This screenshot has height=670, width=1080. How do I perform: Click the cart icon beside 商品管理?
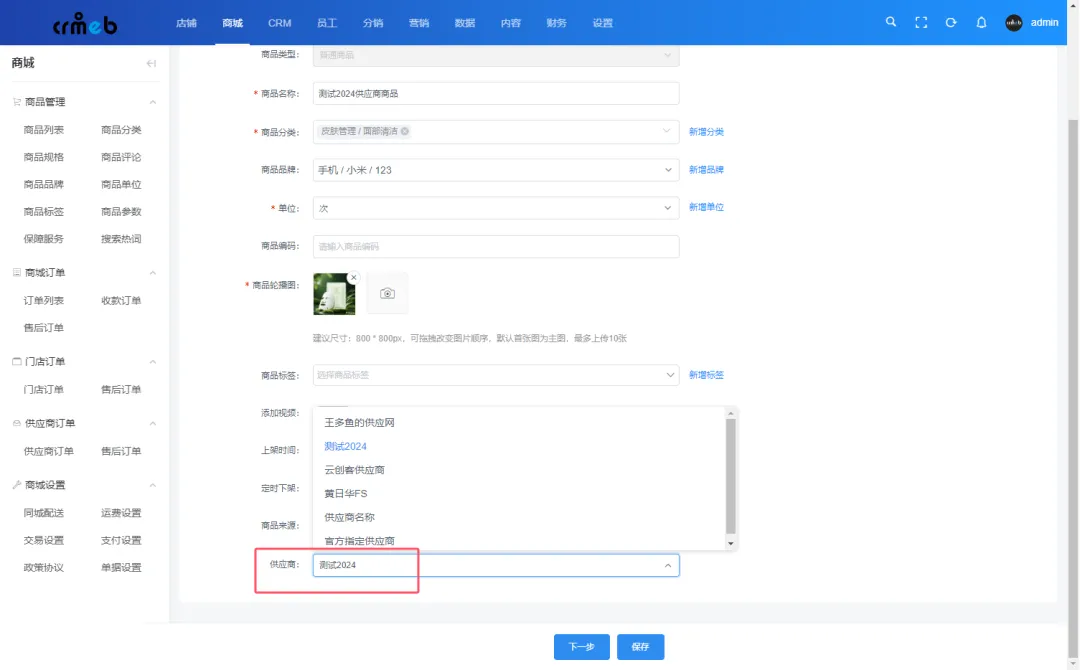17,102
